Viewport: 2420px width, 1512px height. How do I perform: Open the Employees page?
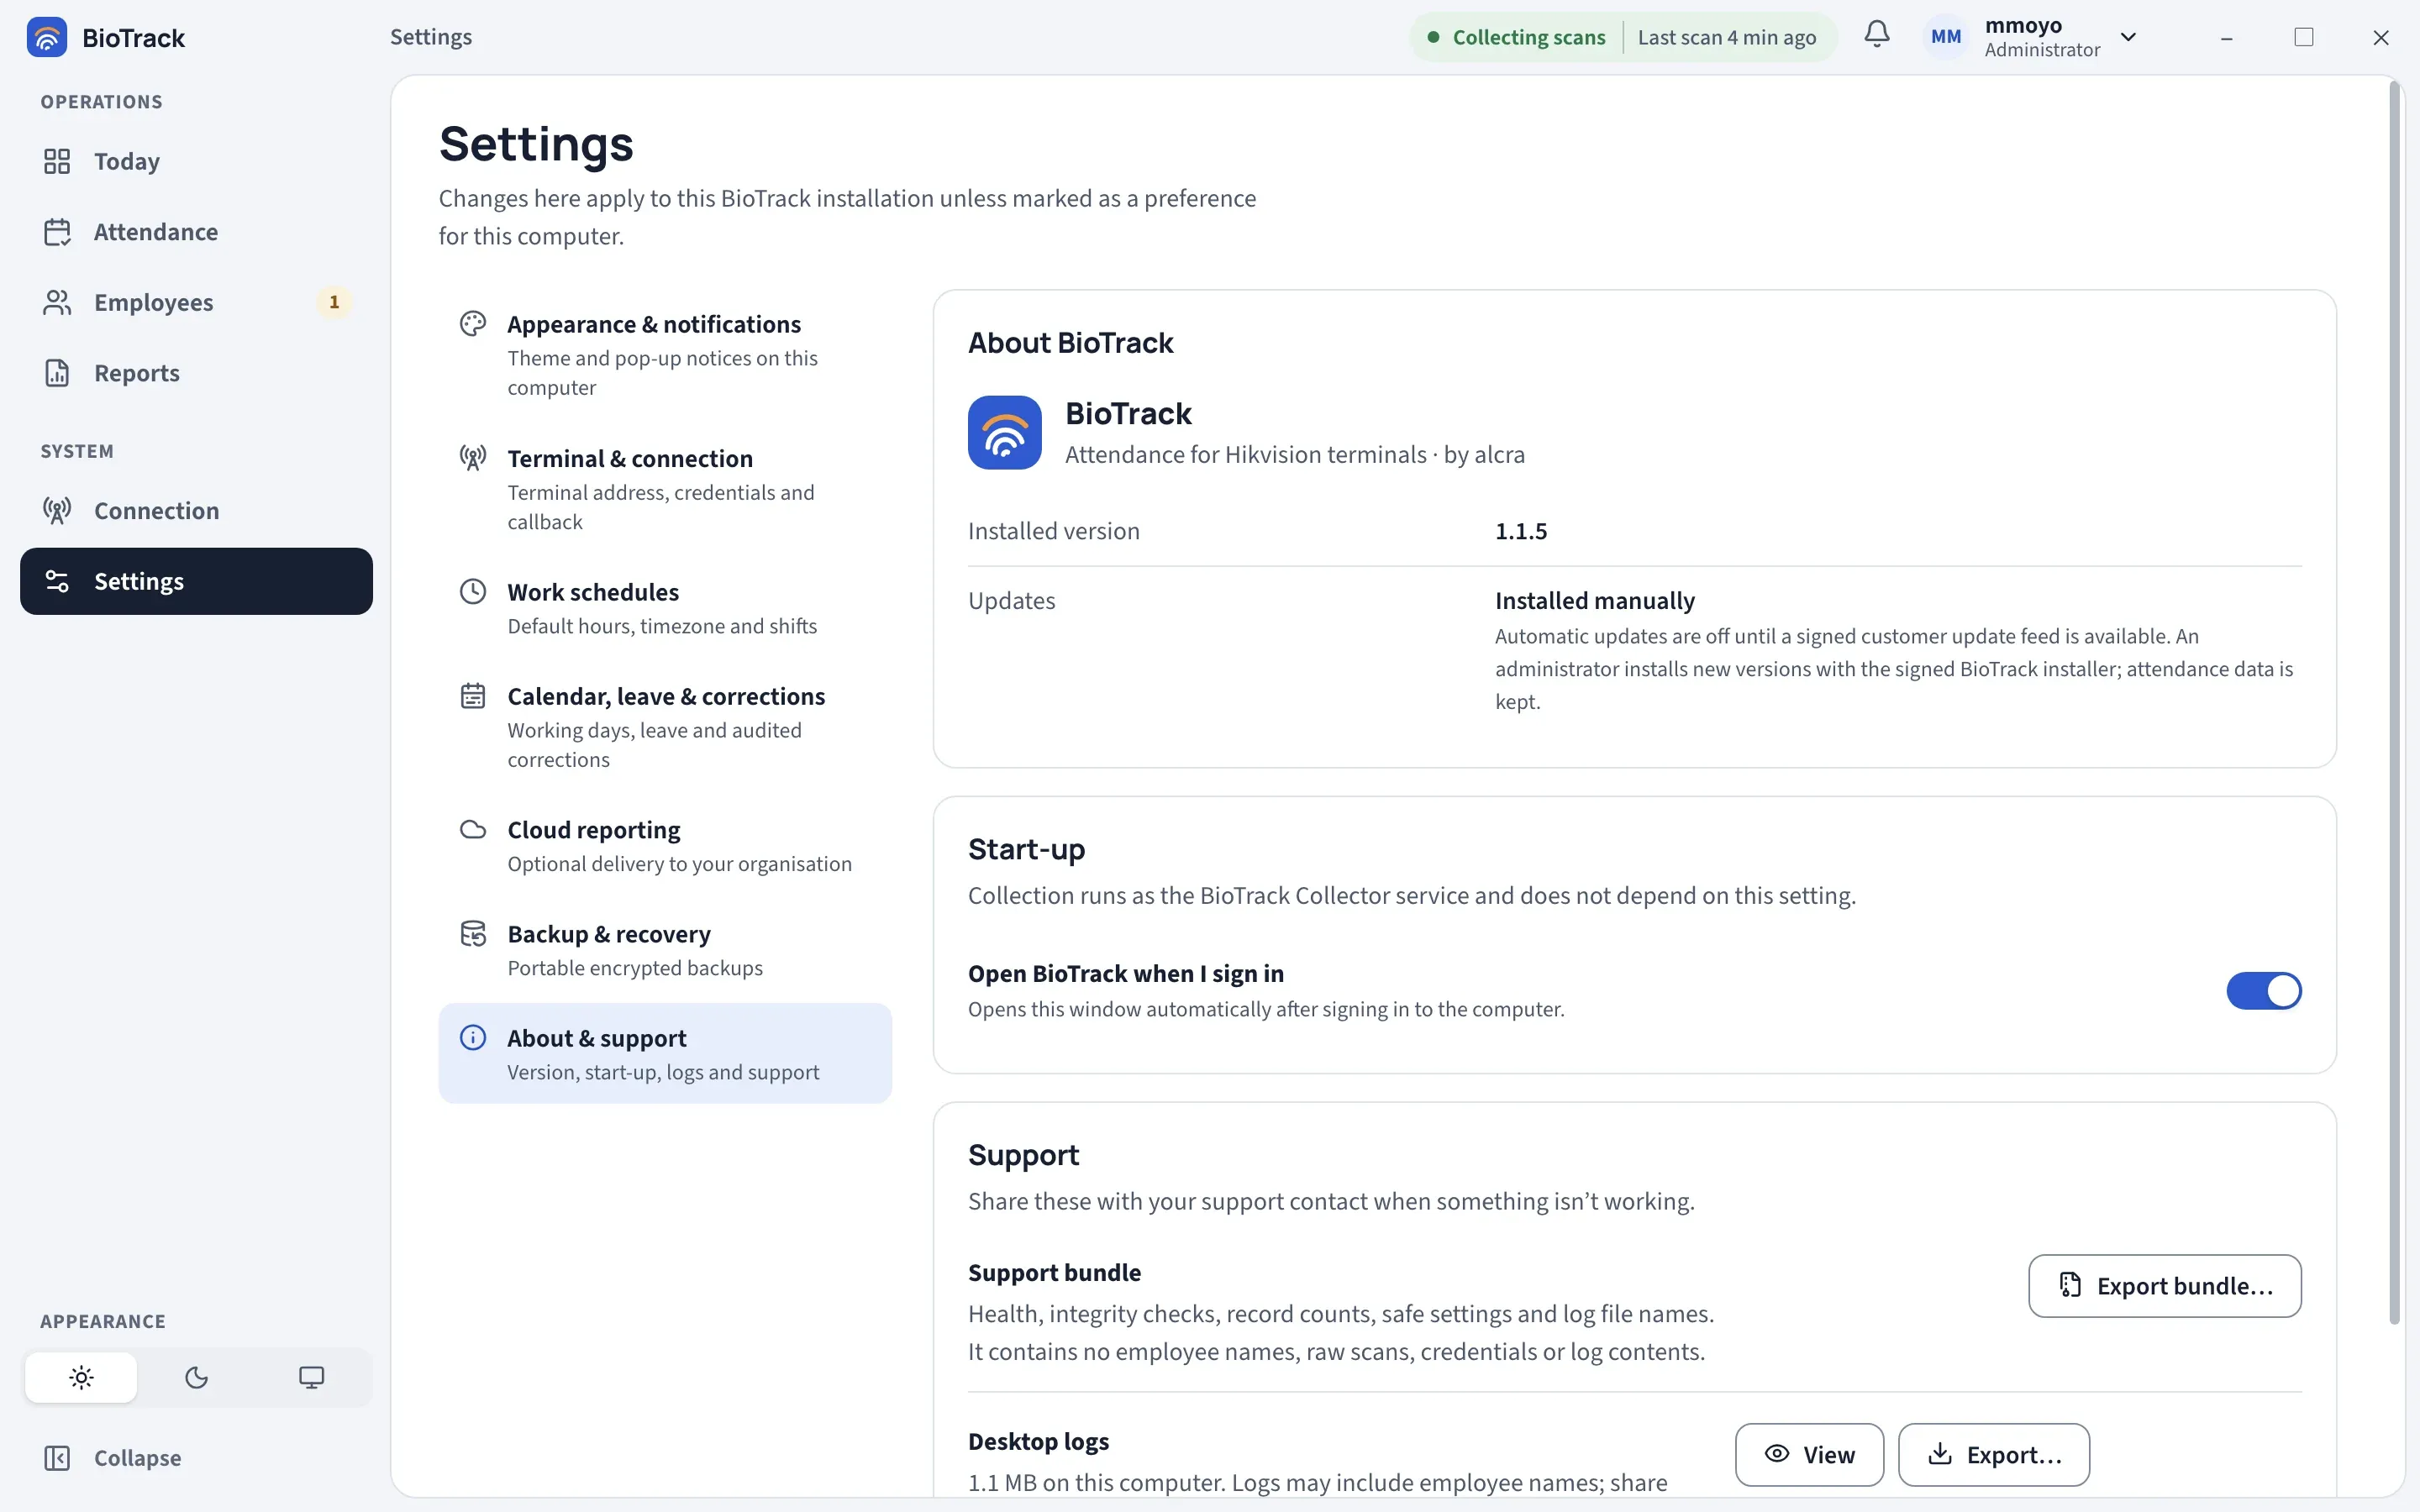(x=196, y=302)
